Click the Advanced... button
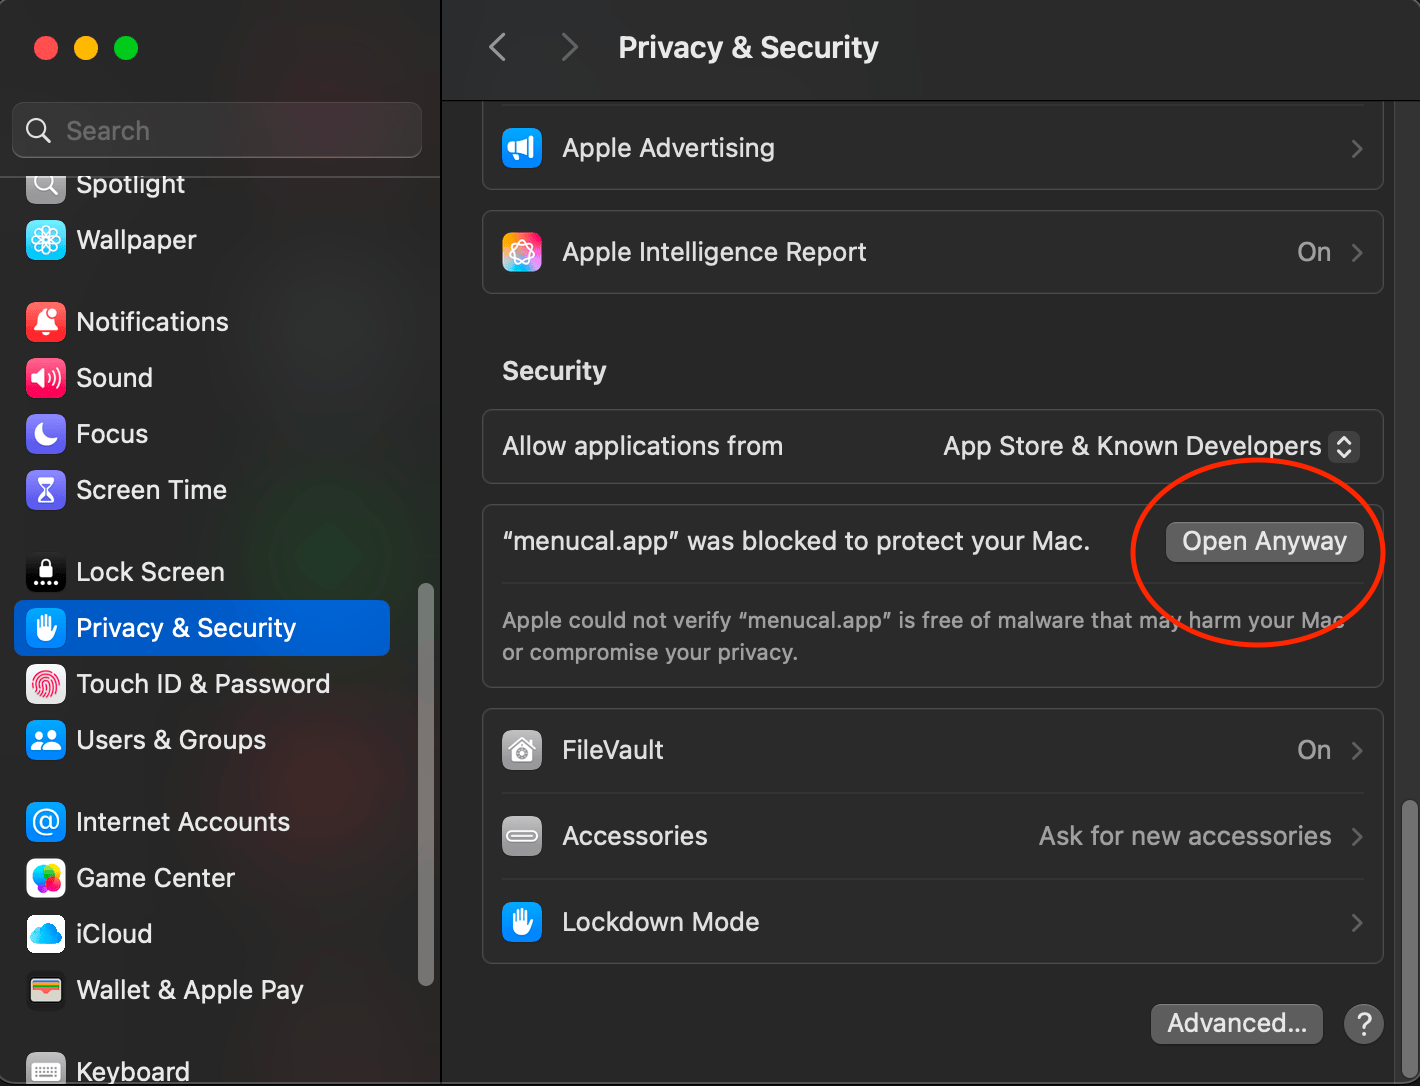The image size is (1420, 1086). (x=1237, y=1024)
